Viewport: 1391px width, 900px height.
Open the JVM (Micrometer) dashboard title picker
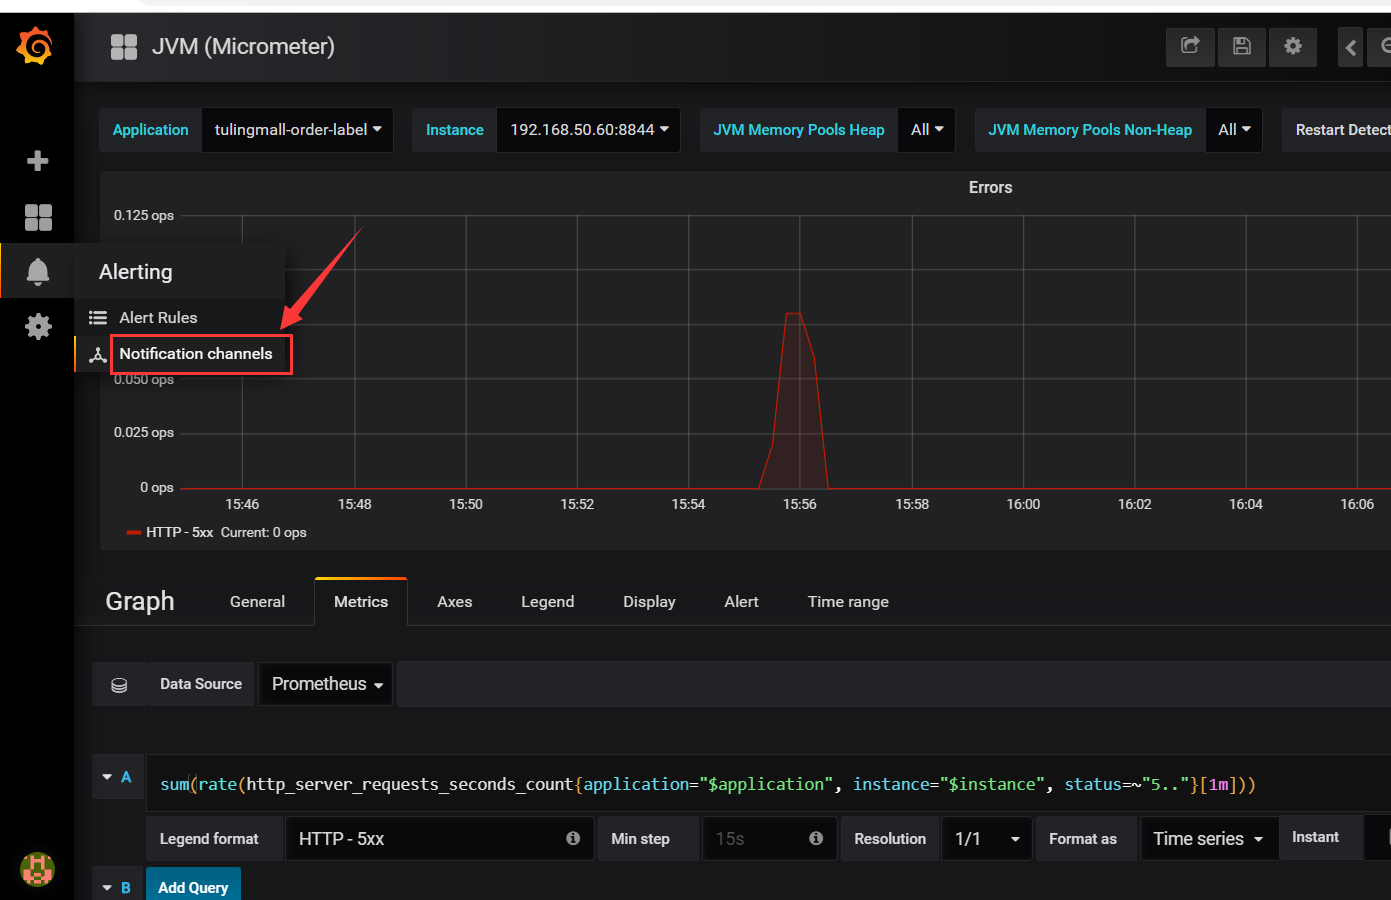point(243,47)
